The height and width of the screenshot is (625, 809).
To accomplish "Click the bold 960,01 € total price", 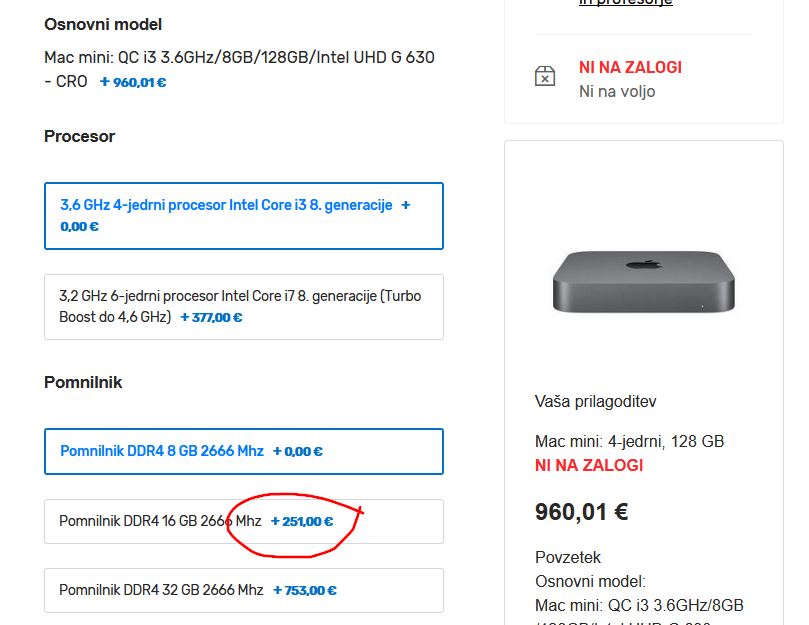I will click(581, 513).
